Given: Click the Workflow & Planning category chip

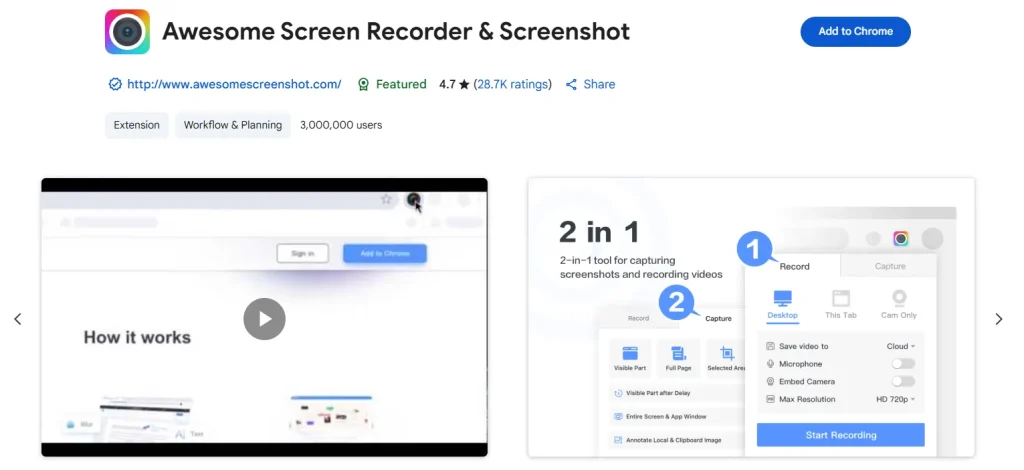Looking at the screenshot, I should pyautogui.click(x=232, y=125).
